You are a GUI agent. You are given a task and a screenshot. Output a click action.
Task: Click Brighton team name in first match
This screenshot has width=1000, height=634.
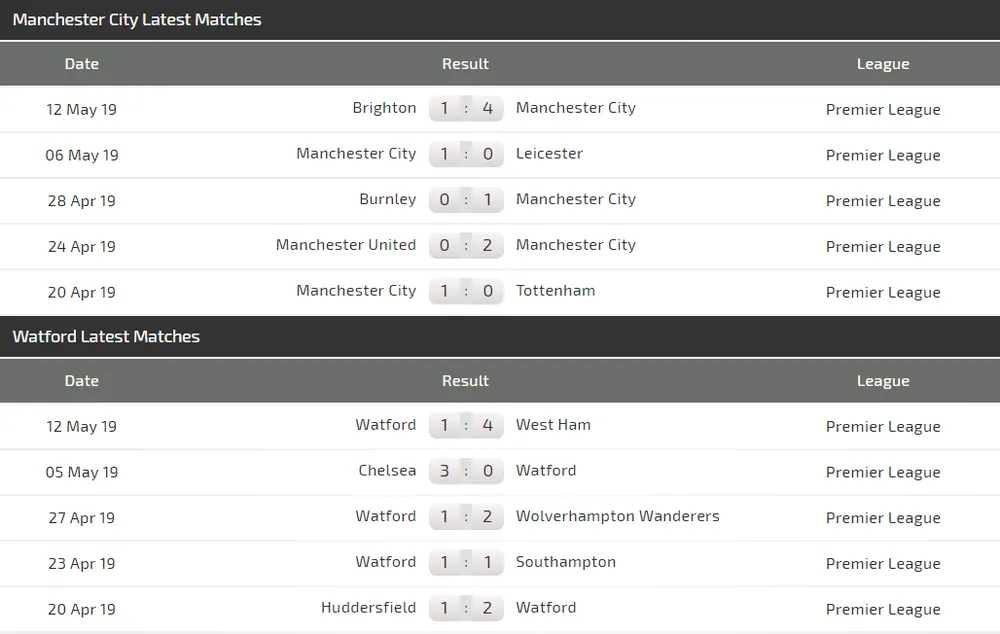point(384,108)
